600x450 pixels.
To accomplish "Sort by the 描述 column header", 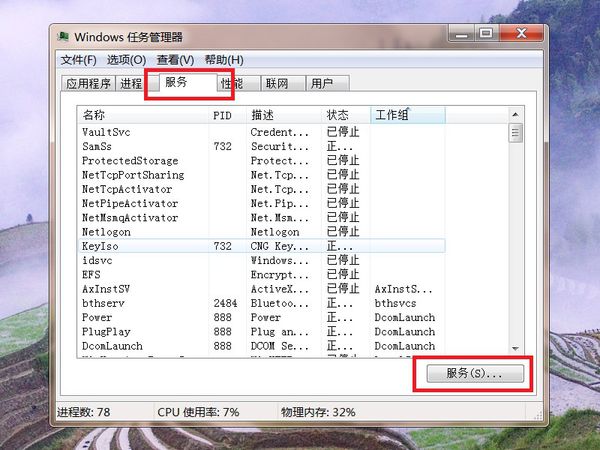I will pos(284,115).
